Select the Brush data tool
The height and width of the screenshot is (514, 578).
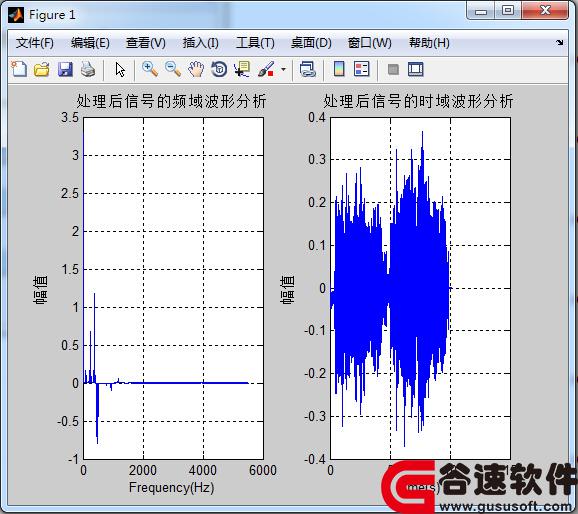click(x=266, y=69)
